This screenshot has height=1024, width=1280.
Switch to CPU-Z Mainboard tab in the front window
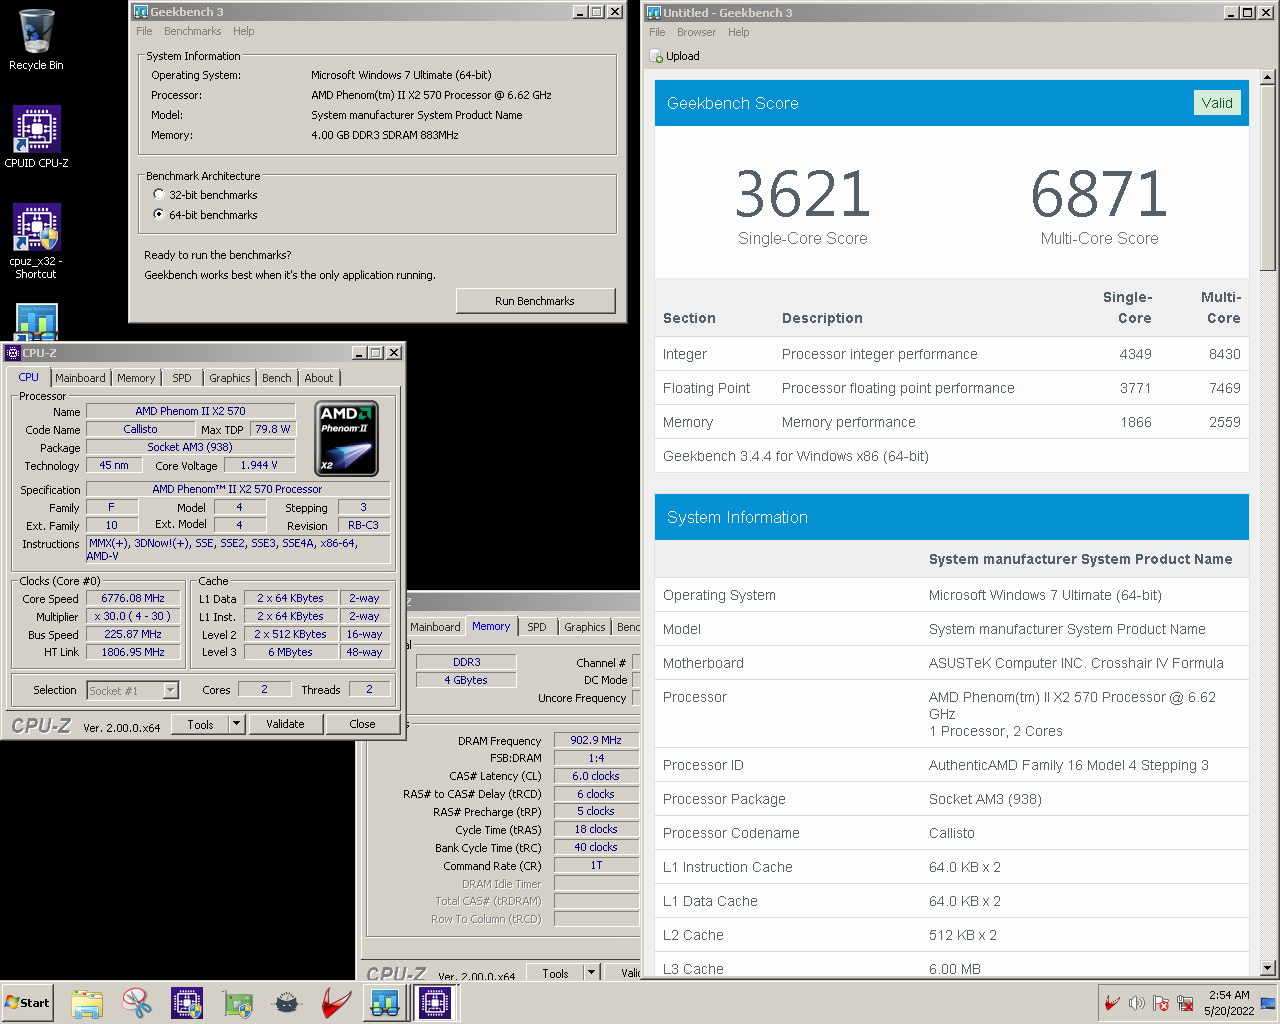click(x=80, y=378)
